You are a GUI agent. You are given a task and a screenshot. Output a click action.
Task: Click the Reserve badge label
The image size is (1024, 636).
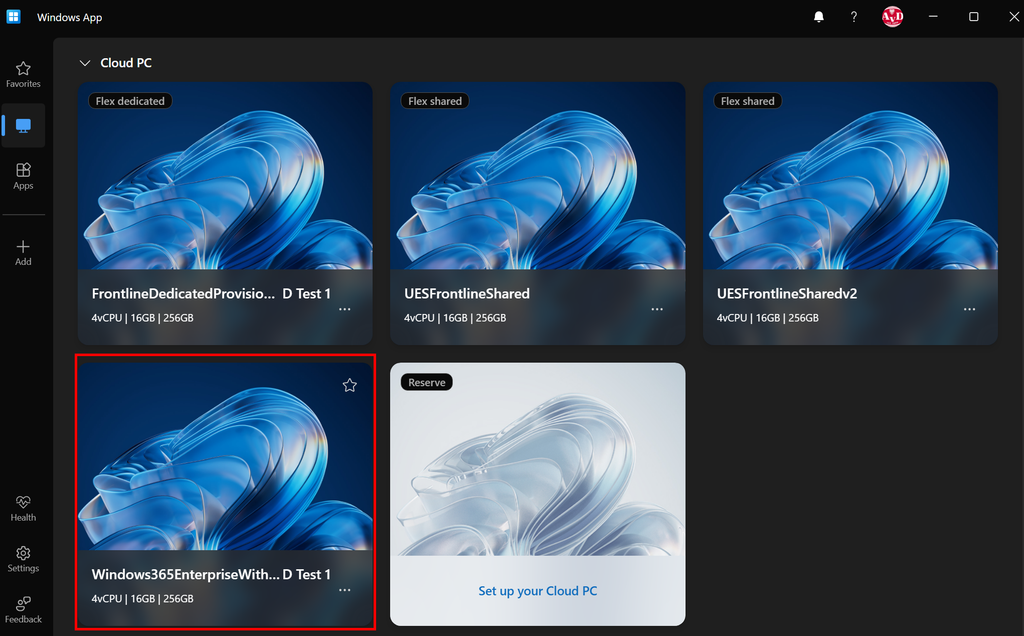tap(427, 383)
